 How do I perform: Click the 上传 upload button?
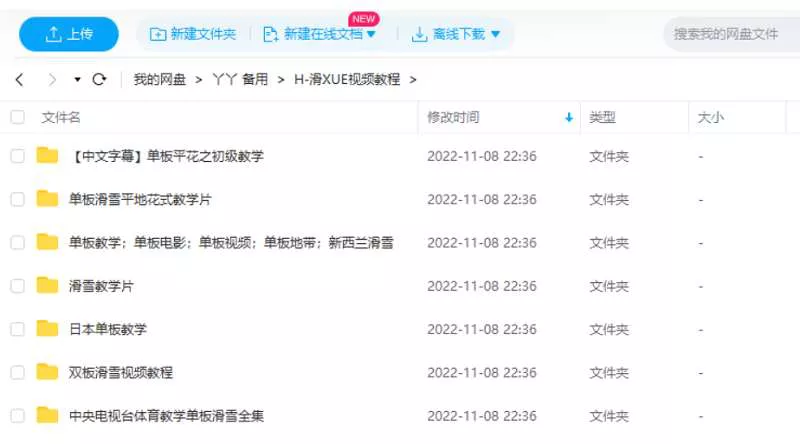click(69, 34)
